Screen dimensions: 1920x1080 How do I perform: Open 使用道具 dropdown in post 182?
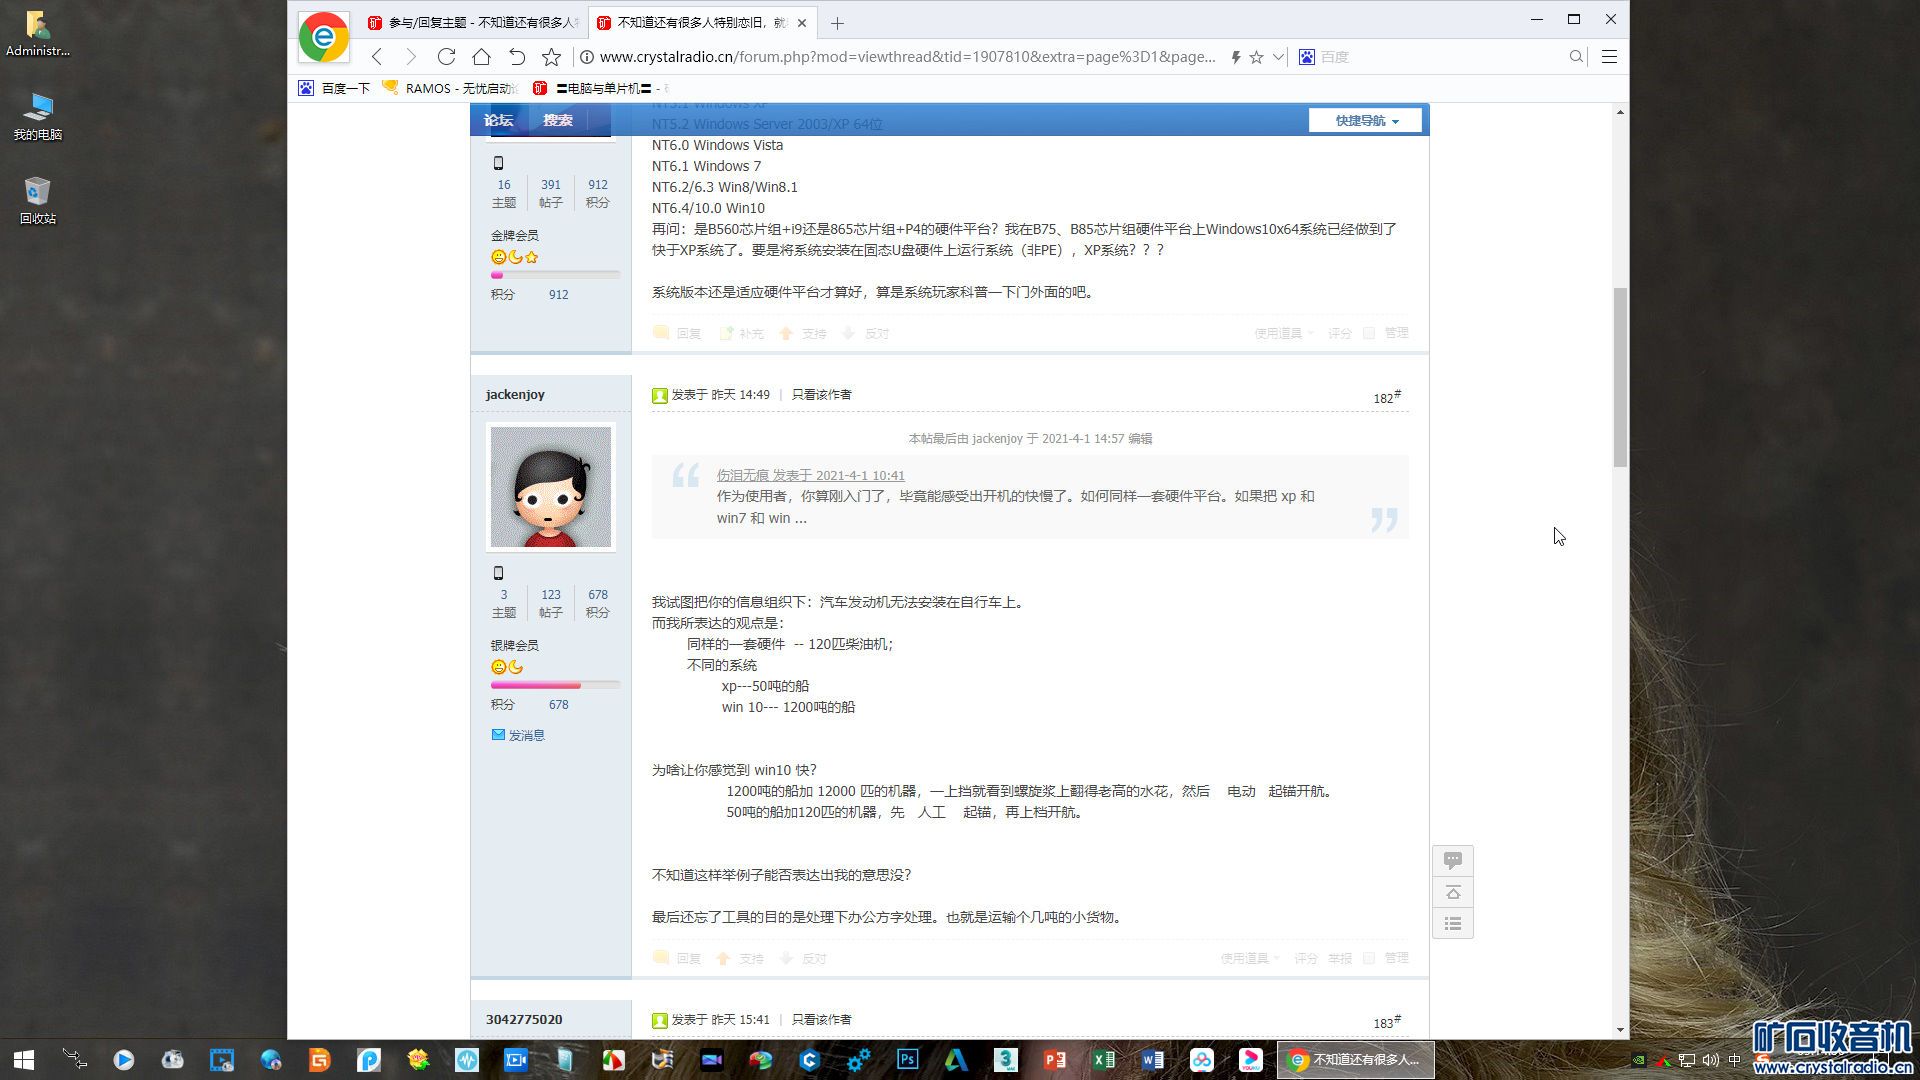pyautogui.click(x=1248, y=958)
